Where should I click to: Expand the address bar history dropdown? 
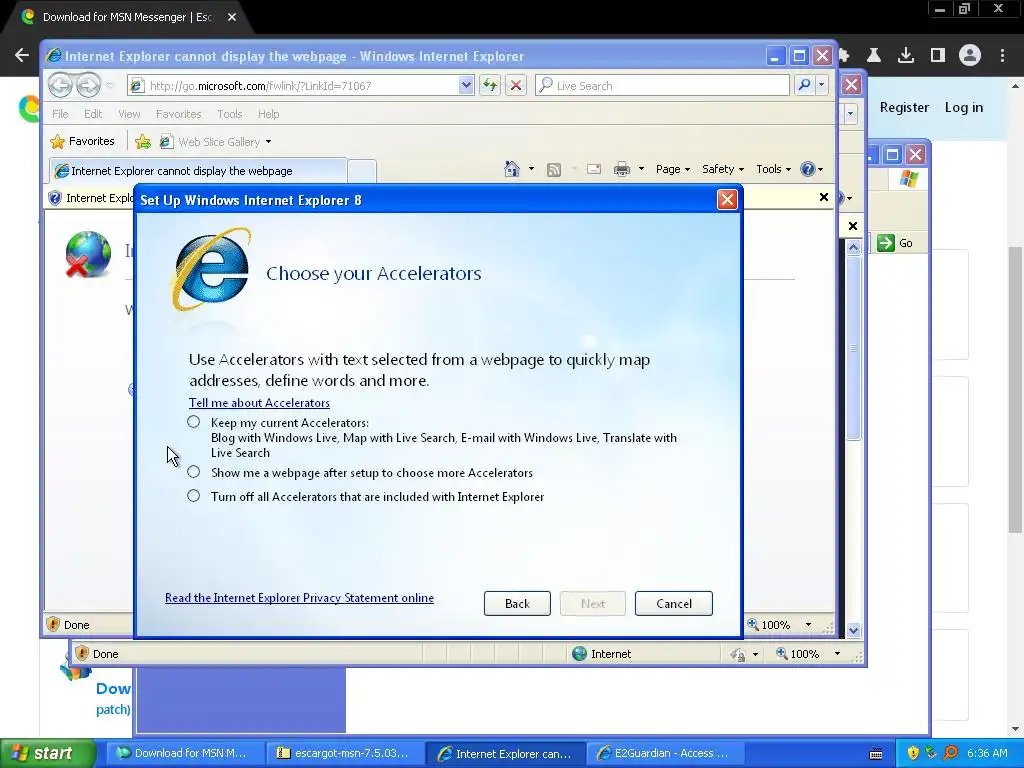[466, 85]
